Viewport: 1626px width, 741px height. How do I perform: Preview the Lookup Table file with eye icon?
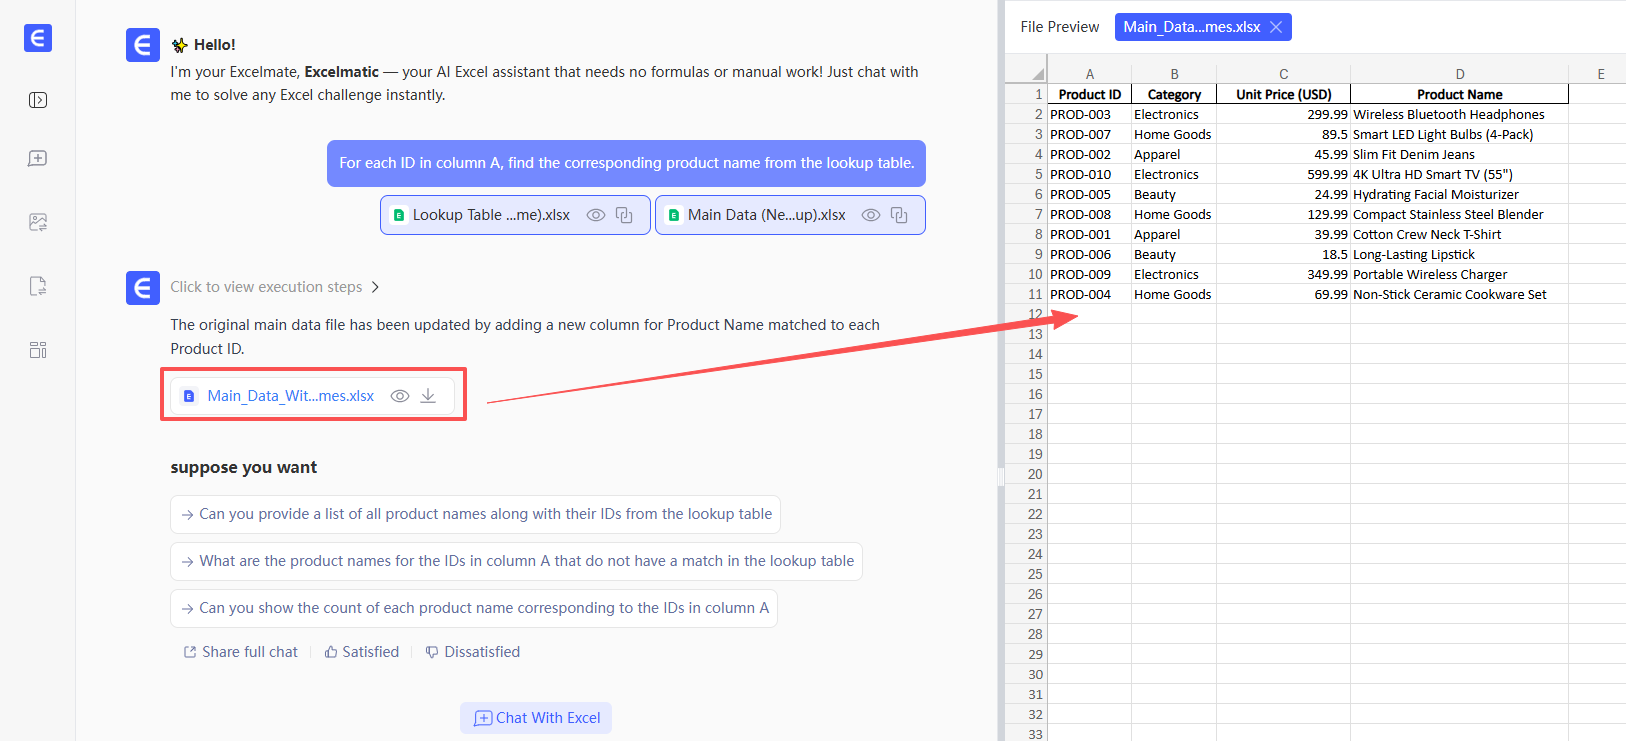click(596, 215)
